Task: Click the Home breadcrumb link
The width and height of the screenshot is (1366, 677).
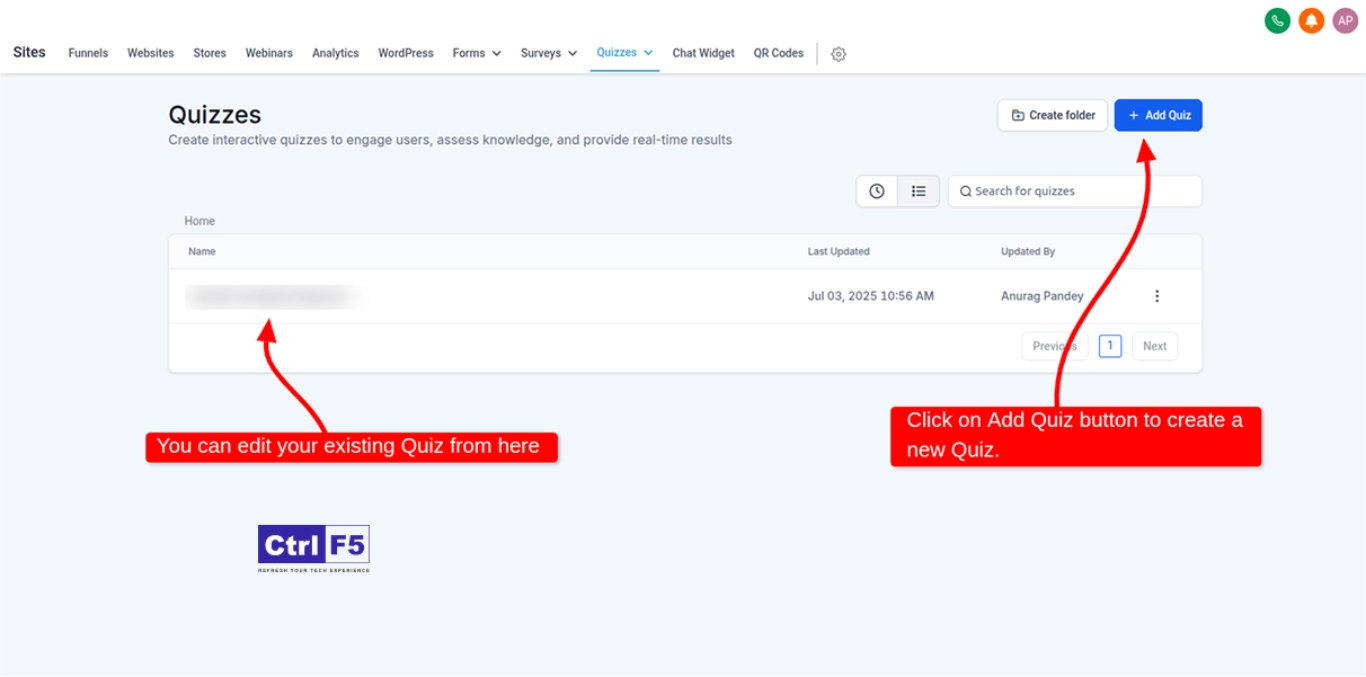Action: coord(199,221)
